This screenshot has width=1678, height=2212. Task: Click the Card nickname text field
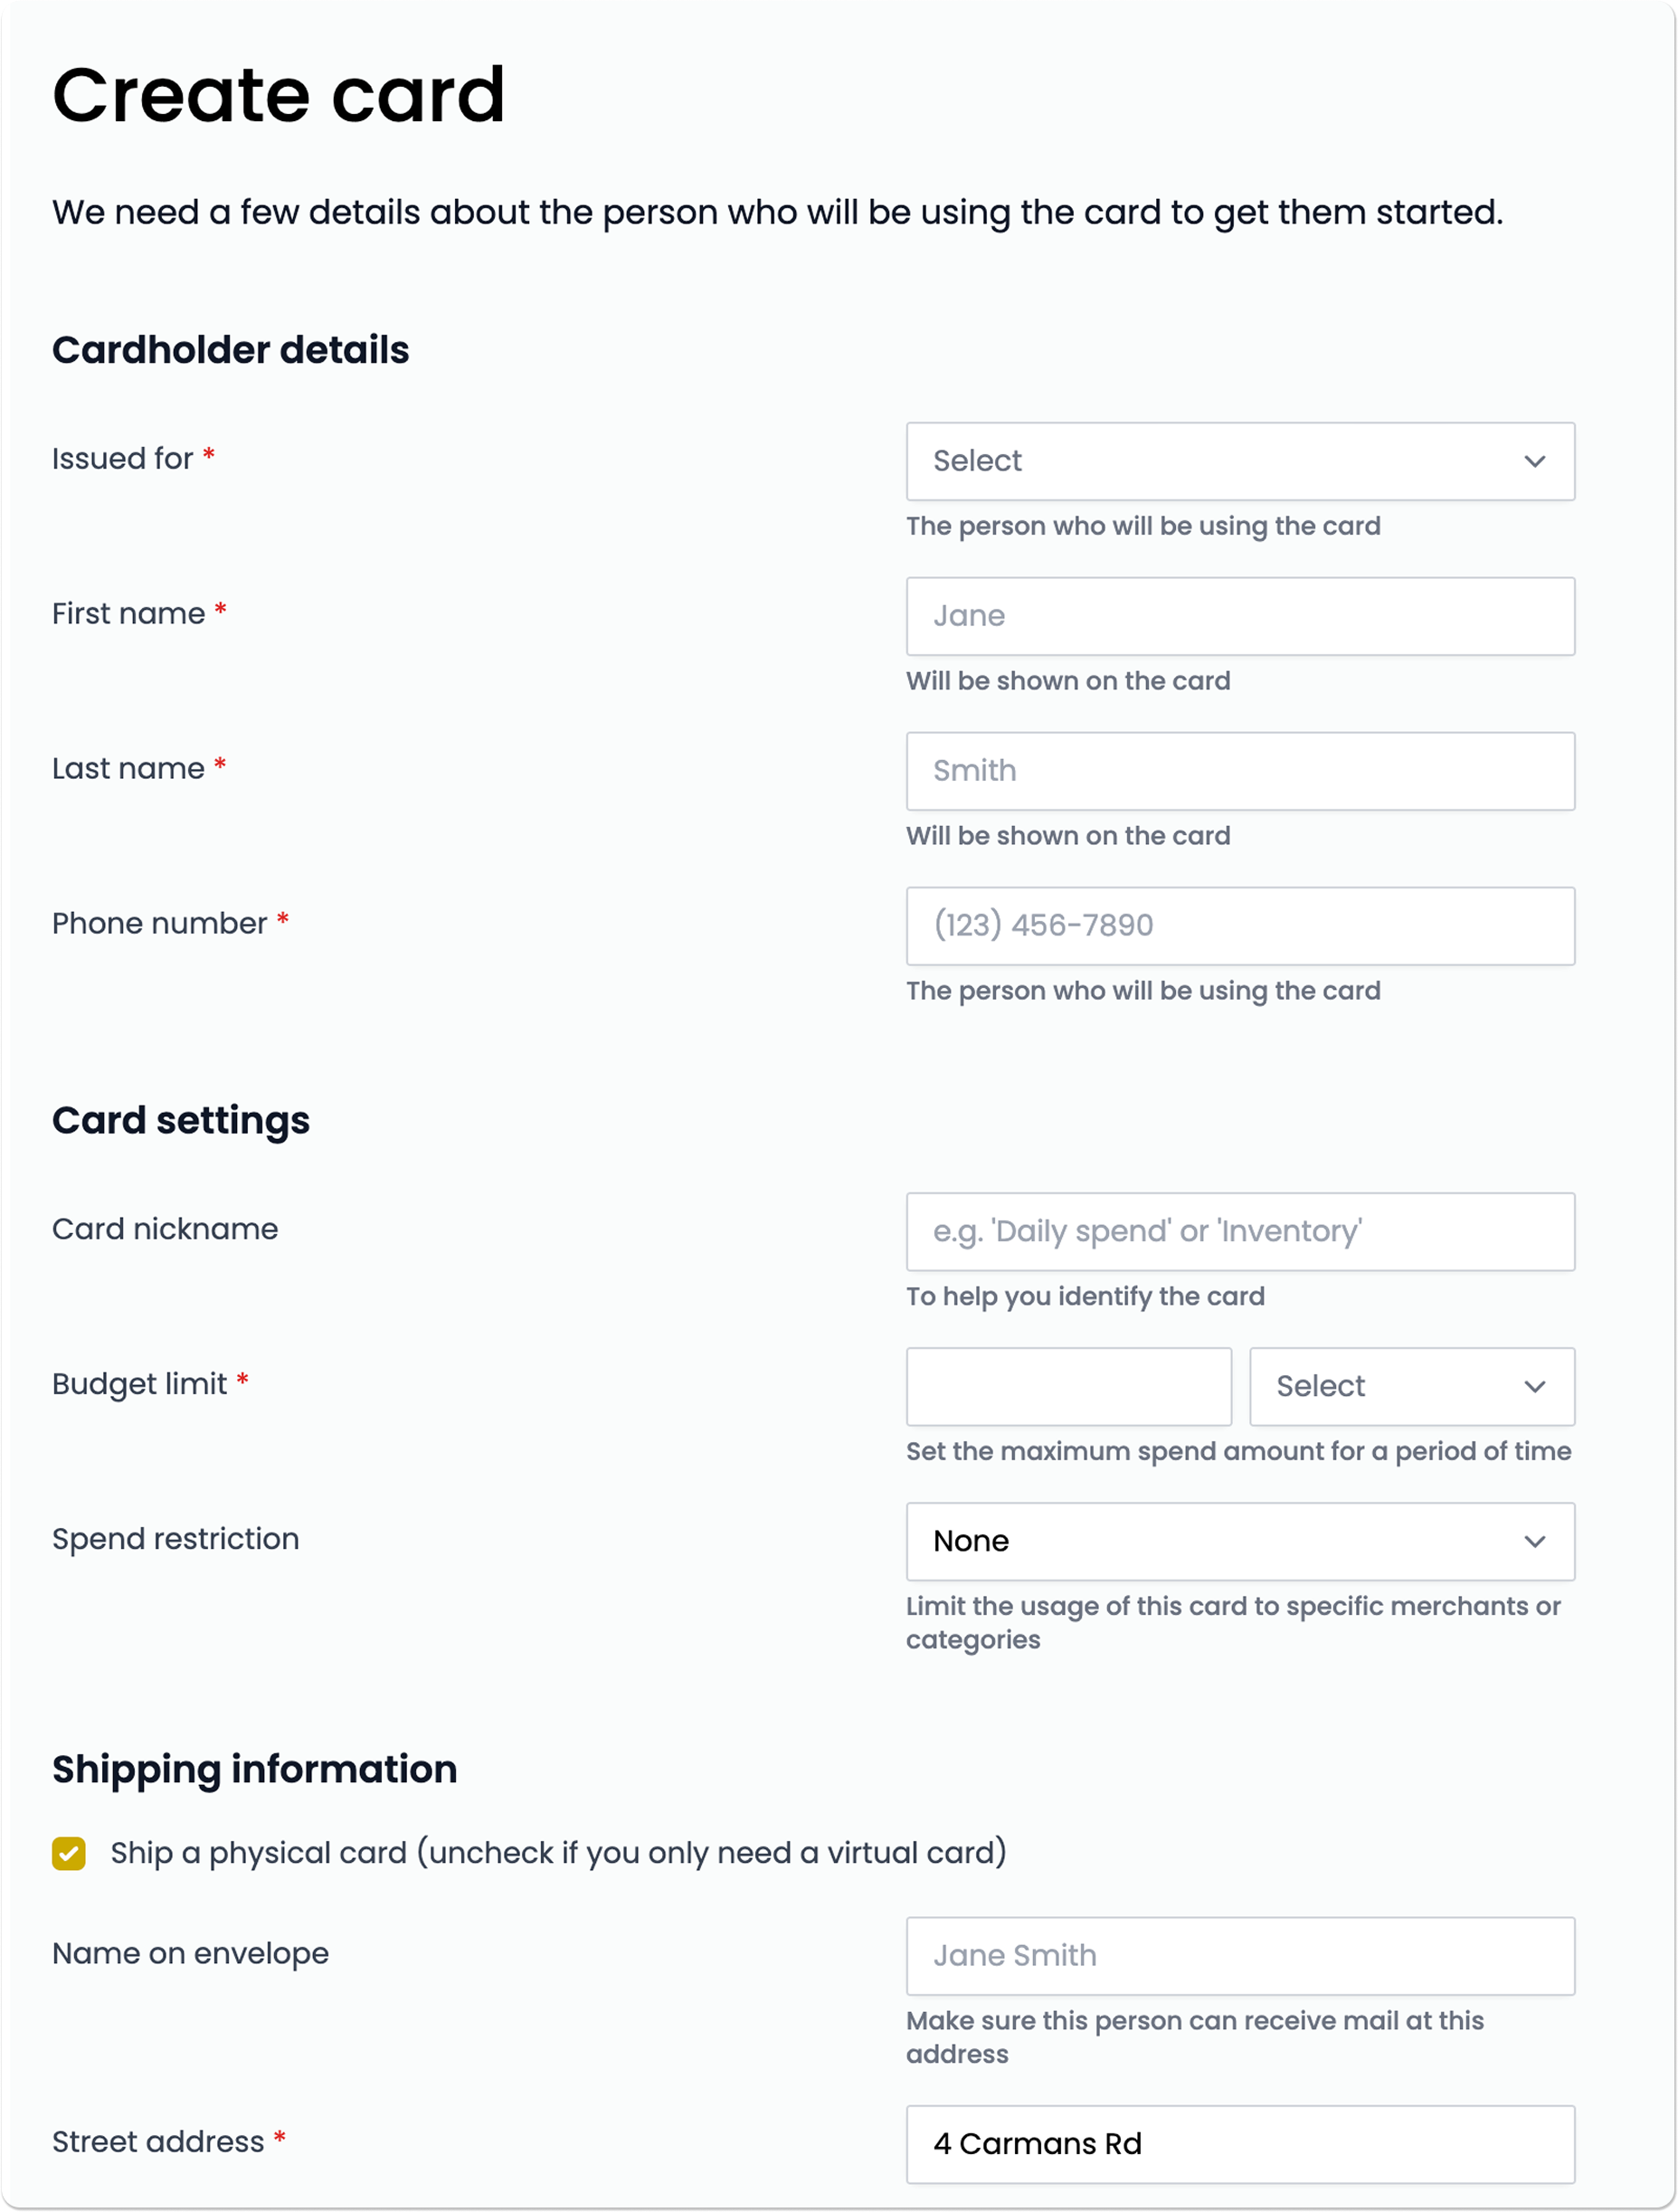coord(1239,1231)
